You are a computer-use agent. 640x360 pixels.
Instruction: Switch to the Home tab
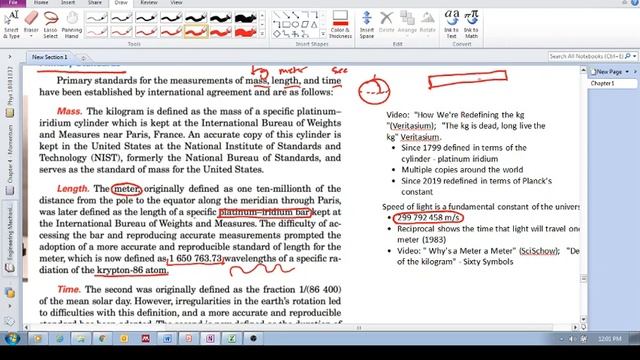[41, 3]
